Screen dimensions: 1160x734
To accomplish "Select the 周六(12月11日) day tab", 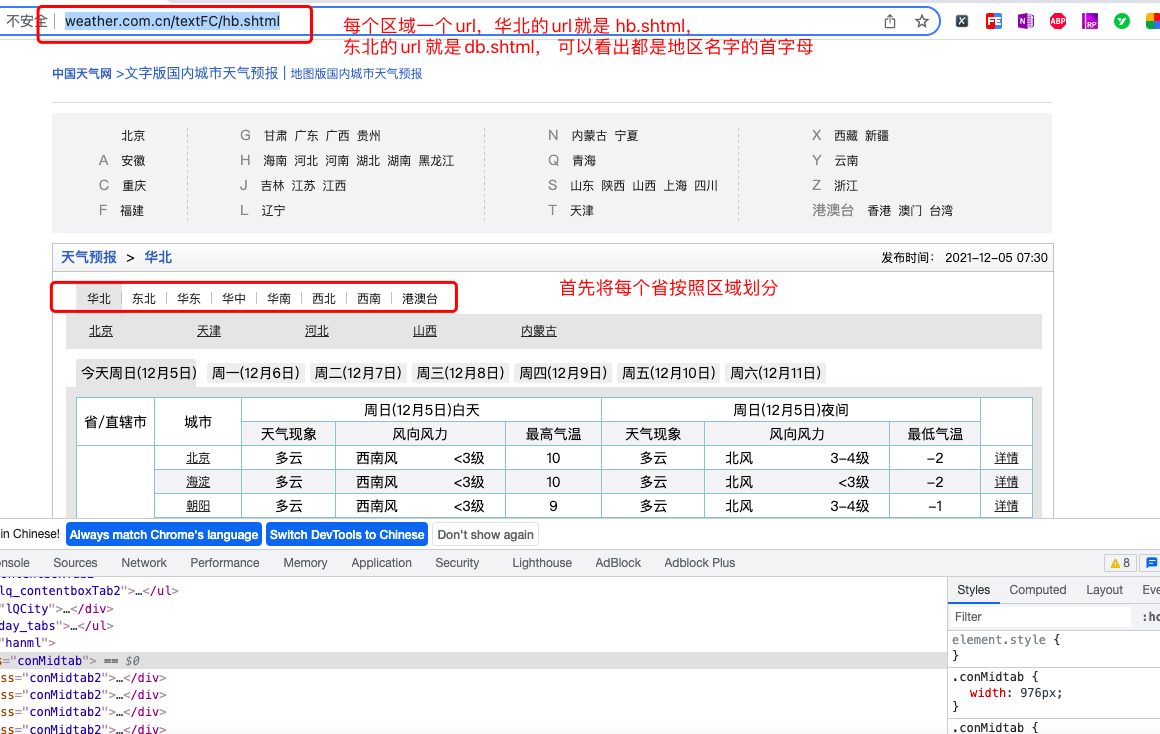I will pyautogui.click(x=776, y=373).
